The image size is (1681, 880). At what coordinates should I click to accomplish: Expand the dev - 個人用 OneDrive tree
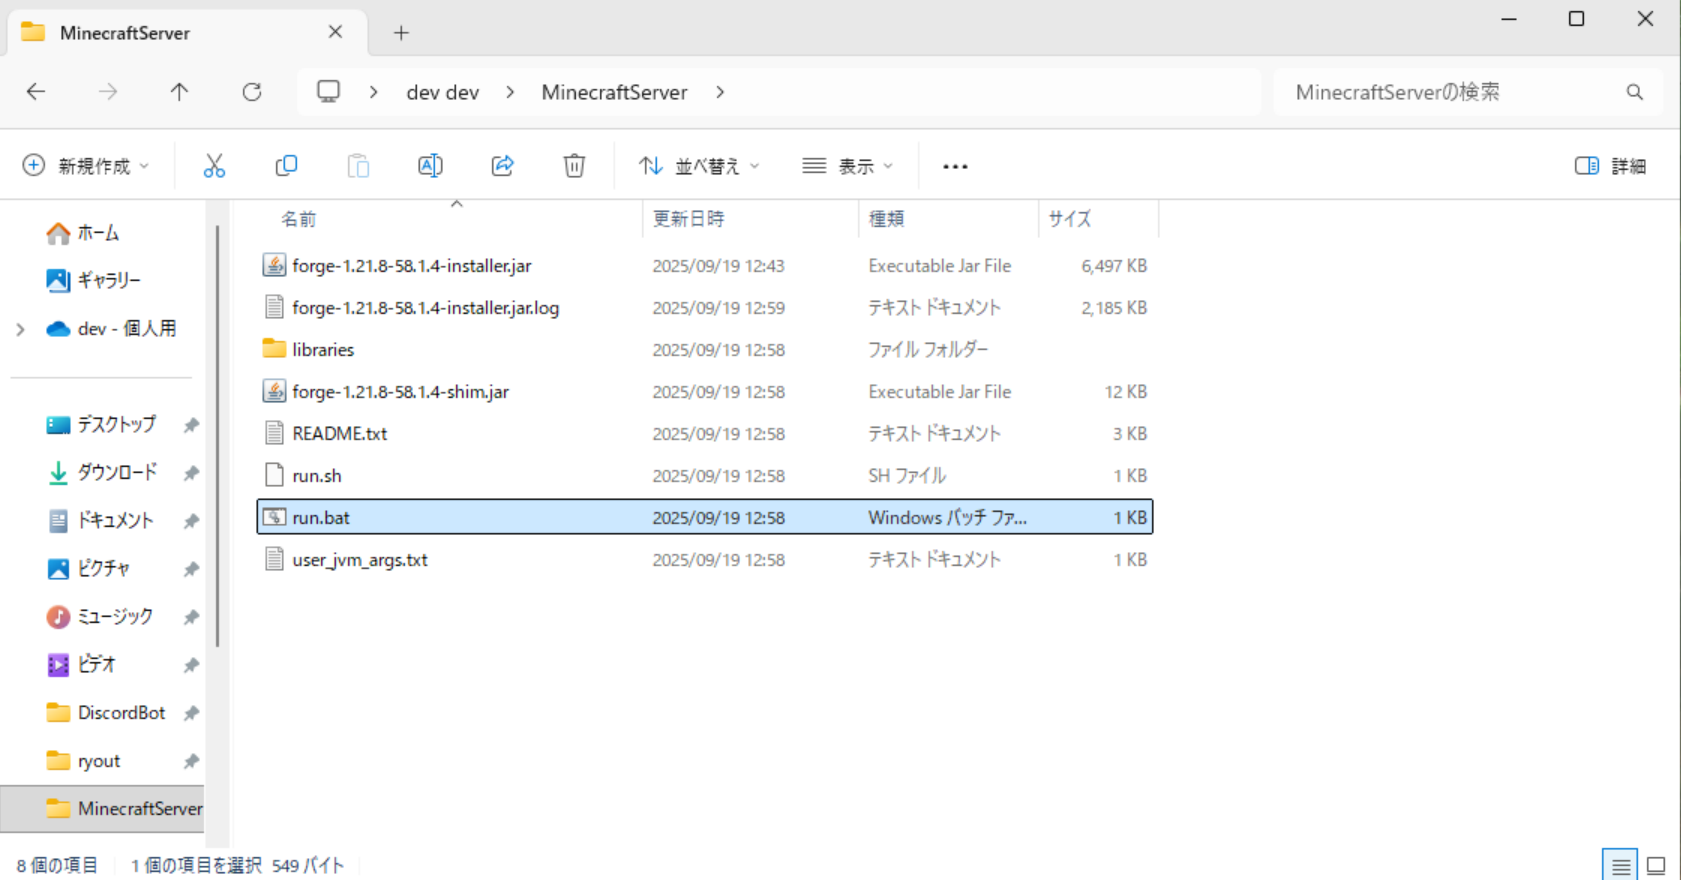pos(20,329)
